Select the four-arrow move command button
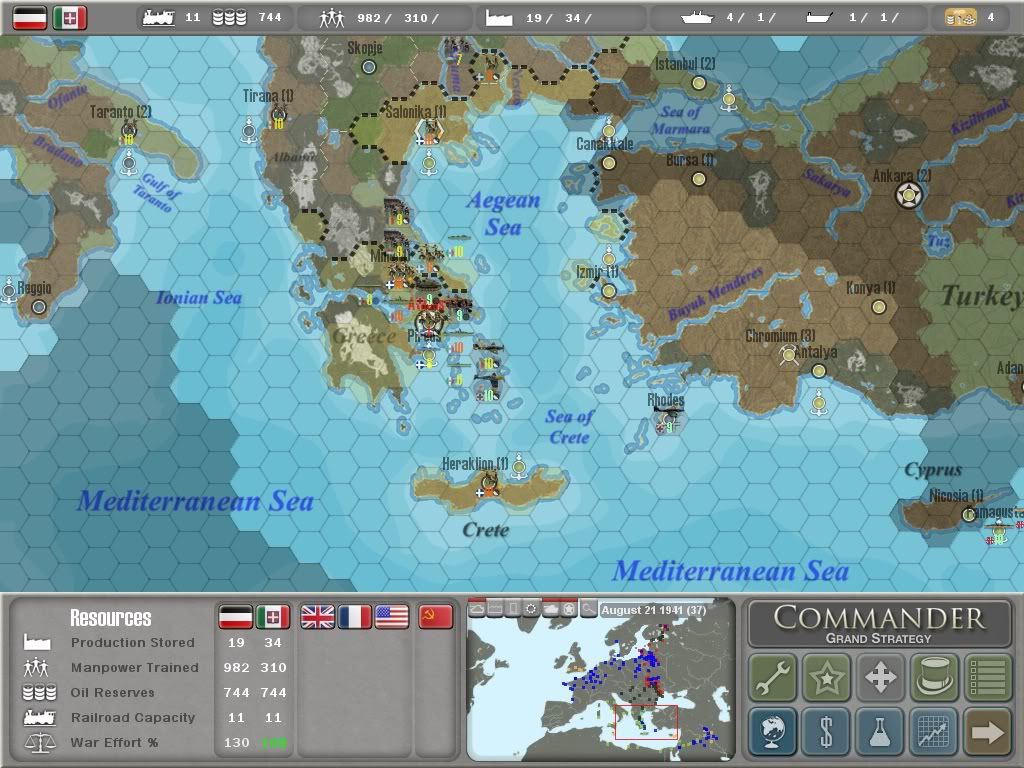This screenshot has width=1024, height=768. 880,677
